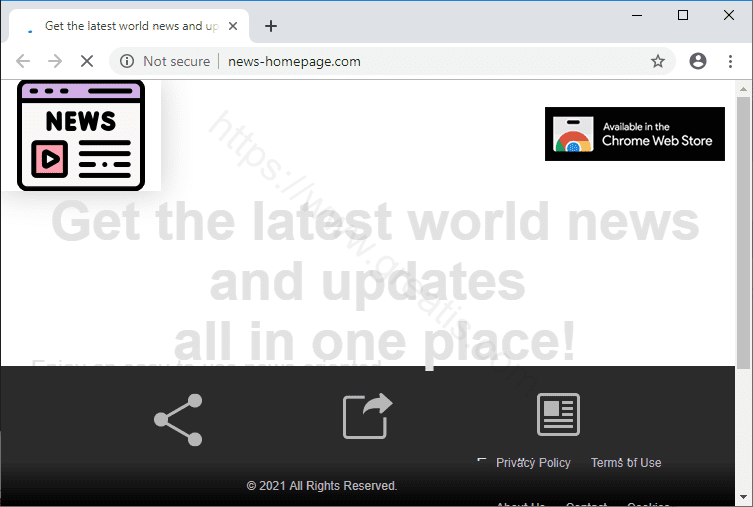This screenshot has width=753, height=507.
Task: Stop loading the page
Action: [x=87, y=61]
